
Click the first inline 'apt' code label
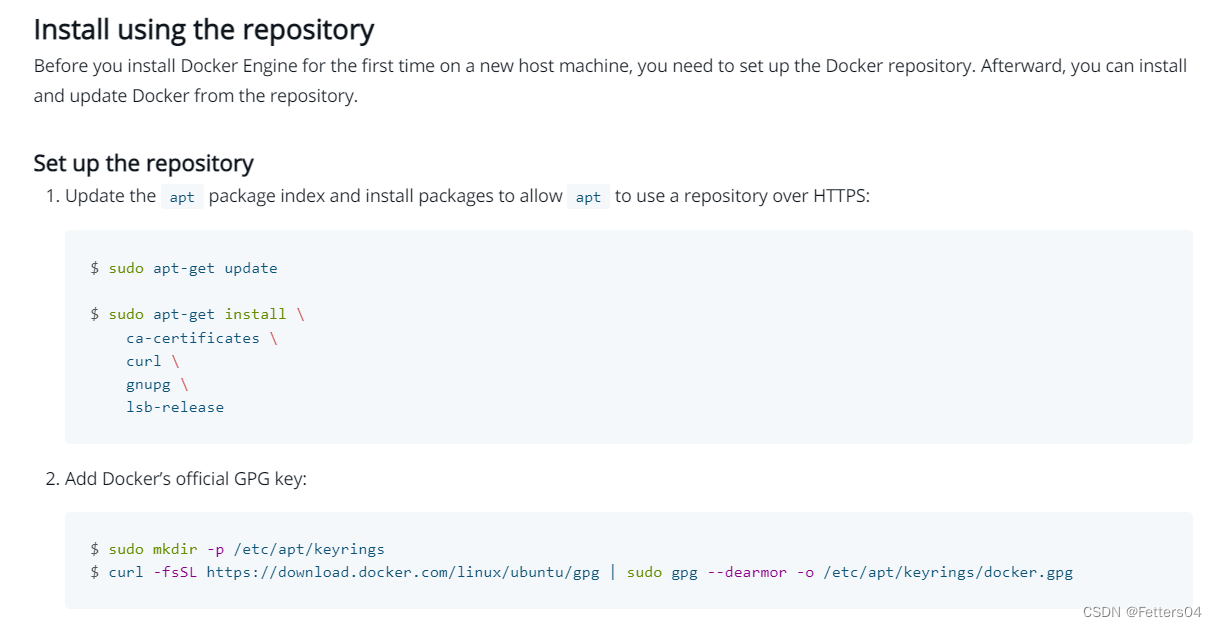[x=182, y=197]
